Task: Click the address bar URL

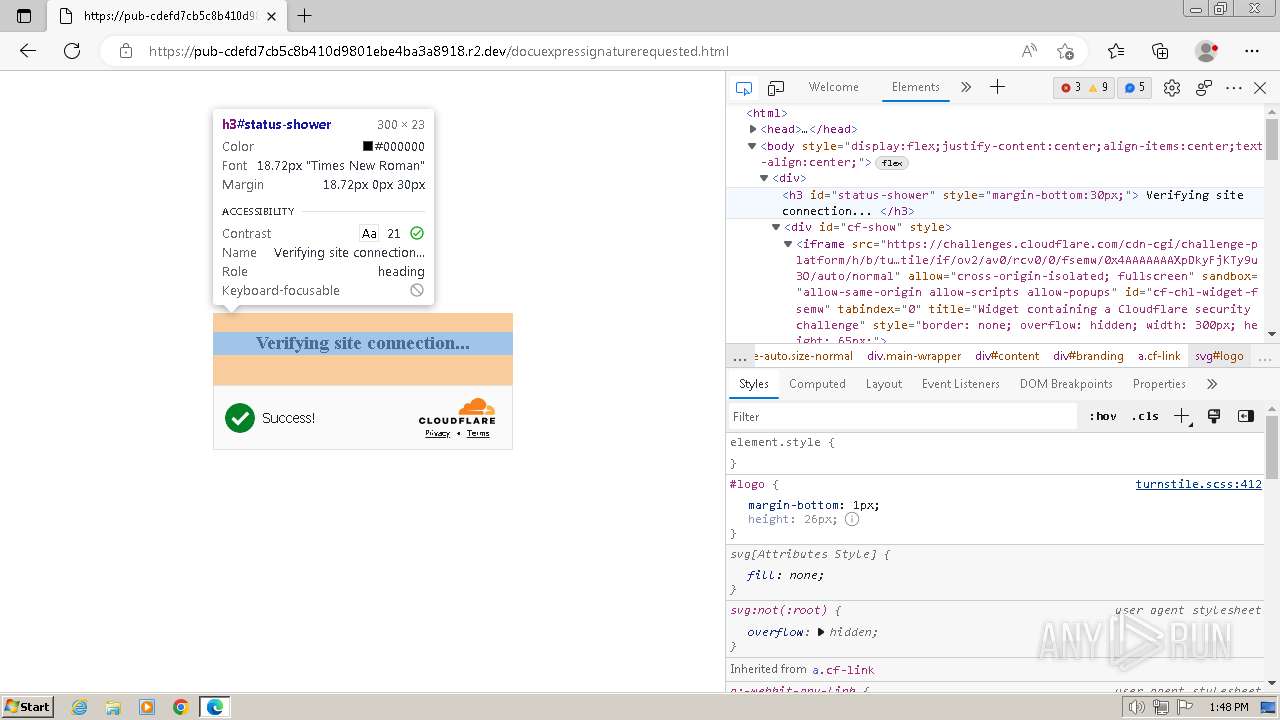Action: pos(438,51)
